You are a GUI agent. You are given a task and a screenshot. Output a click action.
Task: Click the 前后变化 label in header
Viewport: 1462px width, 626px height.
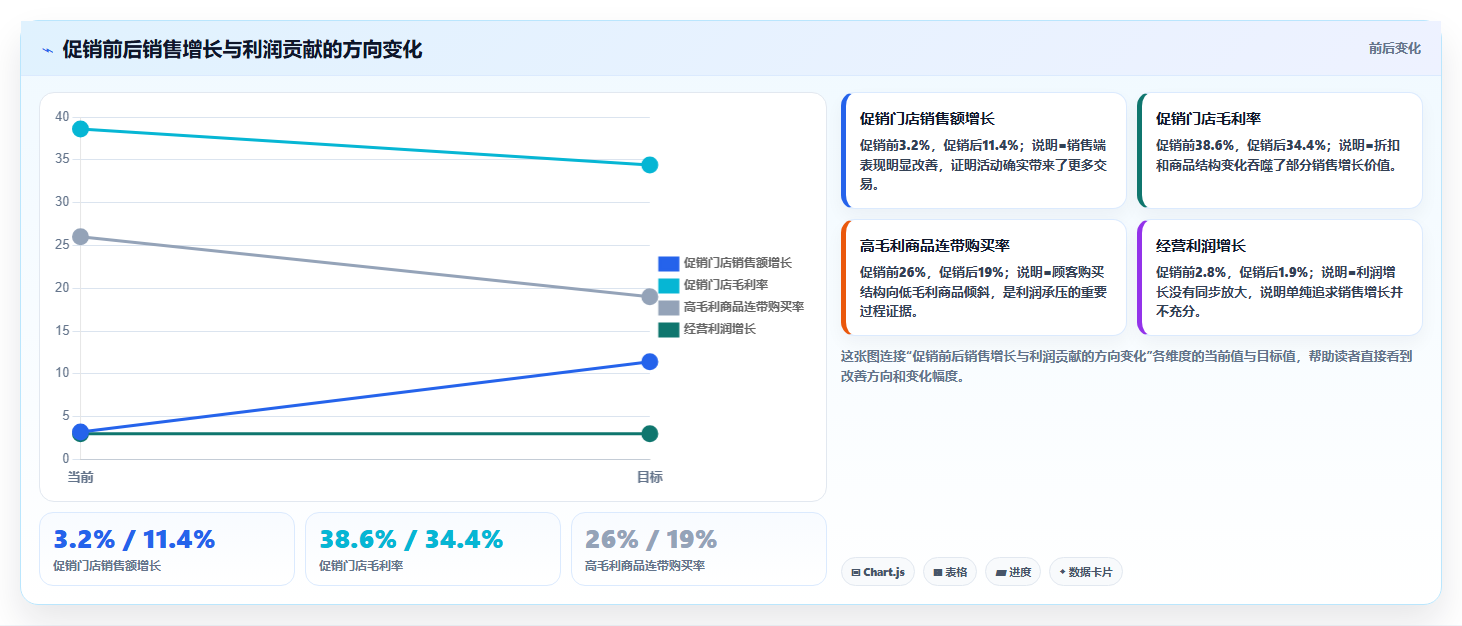[1394, 48]
